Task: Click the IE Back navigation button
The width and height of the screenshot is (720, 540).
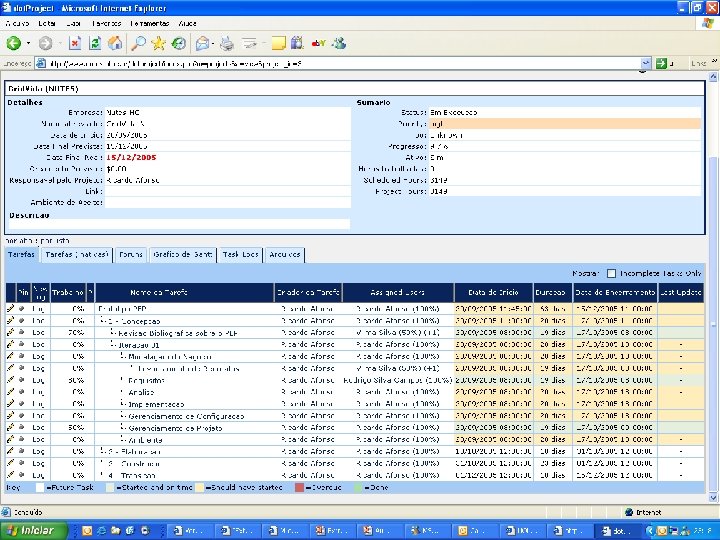Action: [x=14, y=43]
